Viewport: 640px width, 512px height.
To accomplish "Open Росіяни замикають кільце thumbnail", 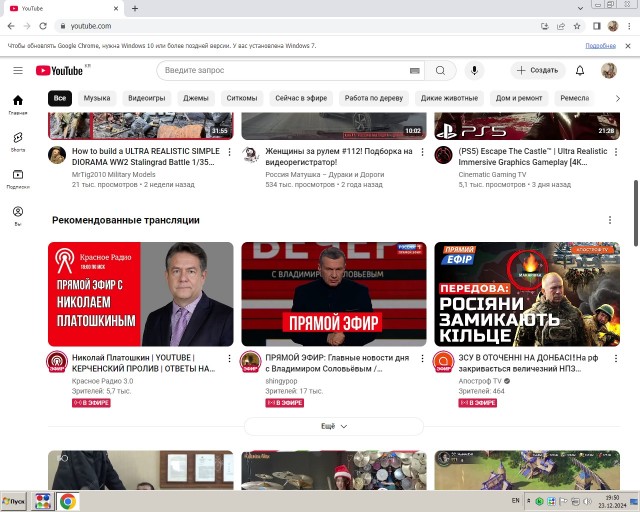I will (x=527, y=294).
